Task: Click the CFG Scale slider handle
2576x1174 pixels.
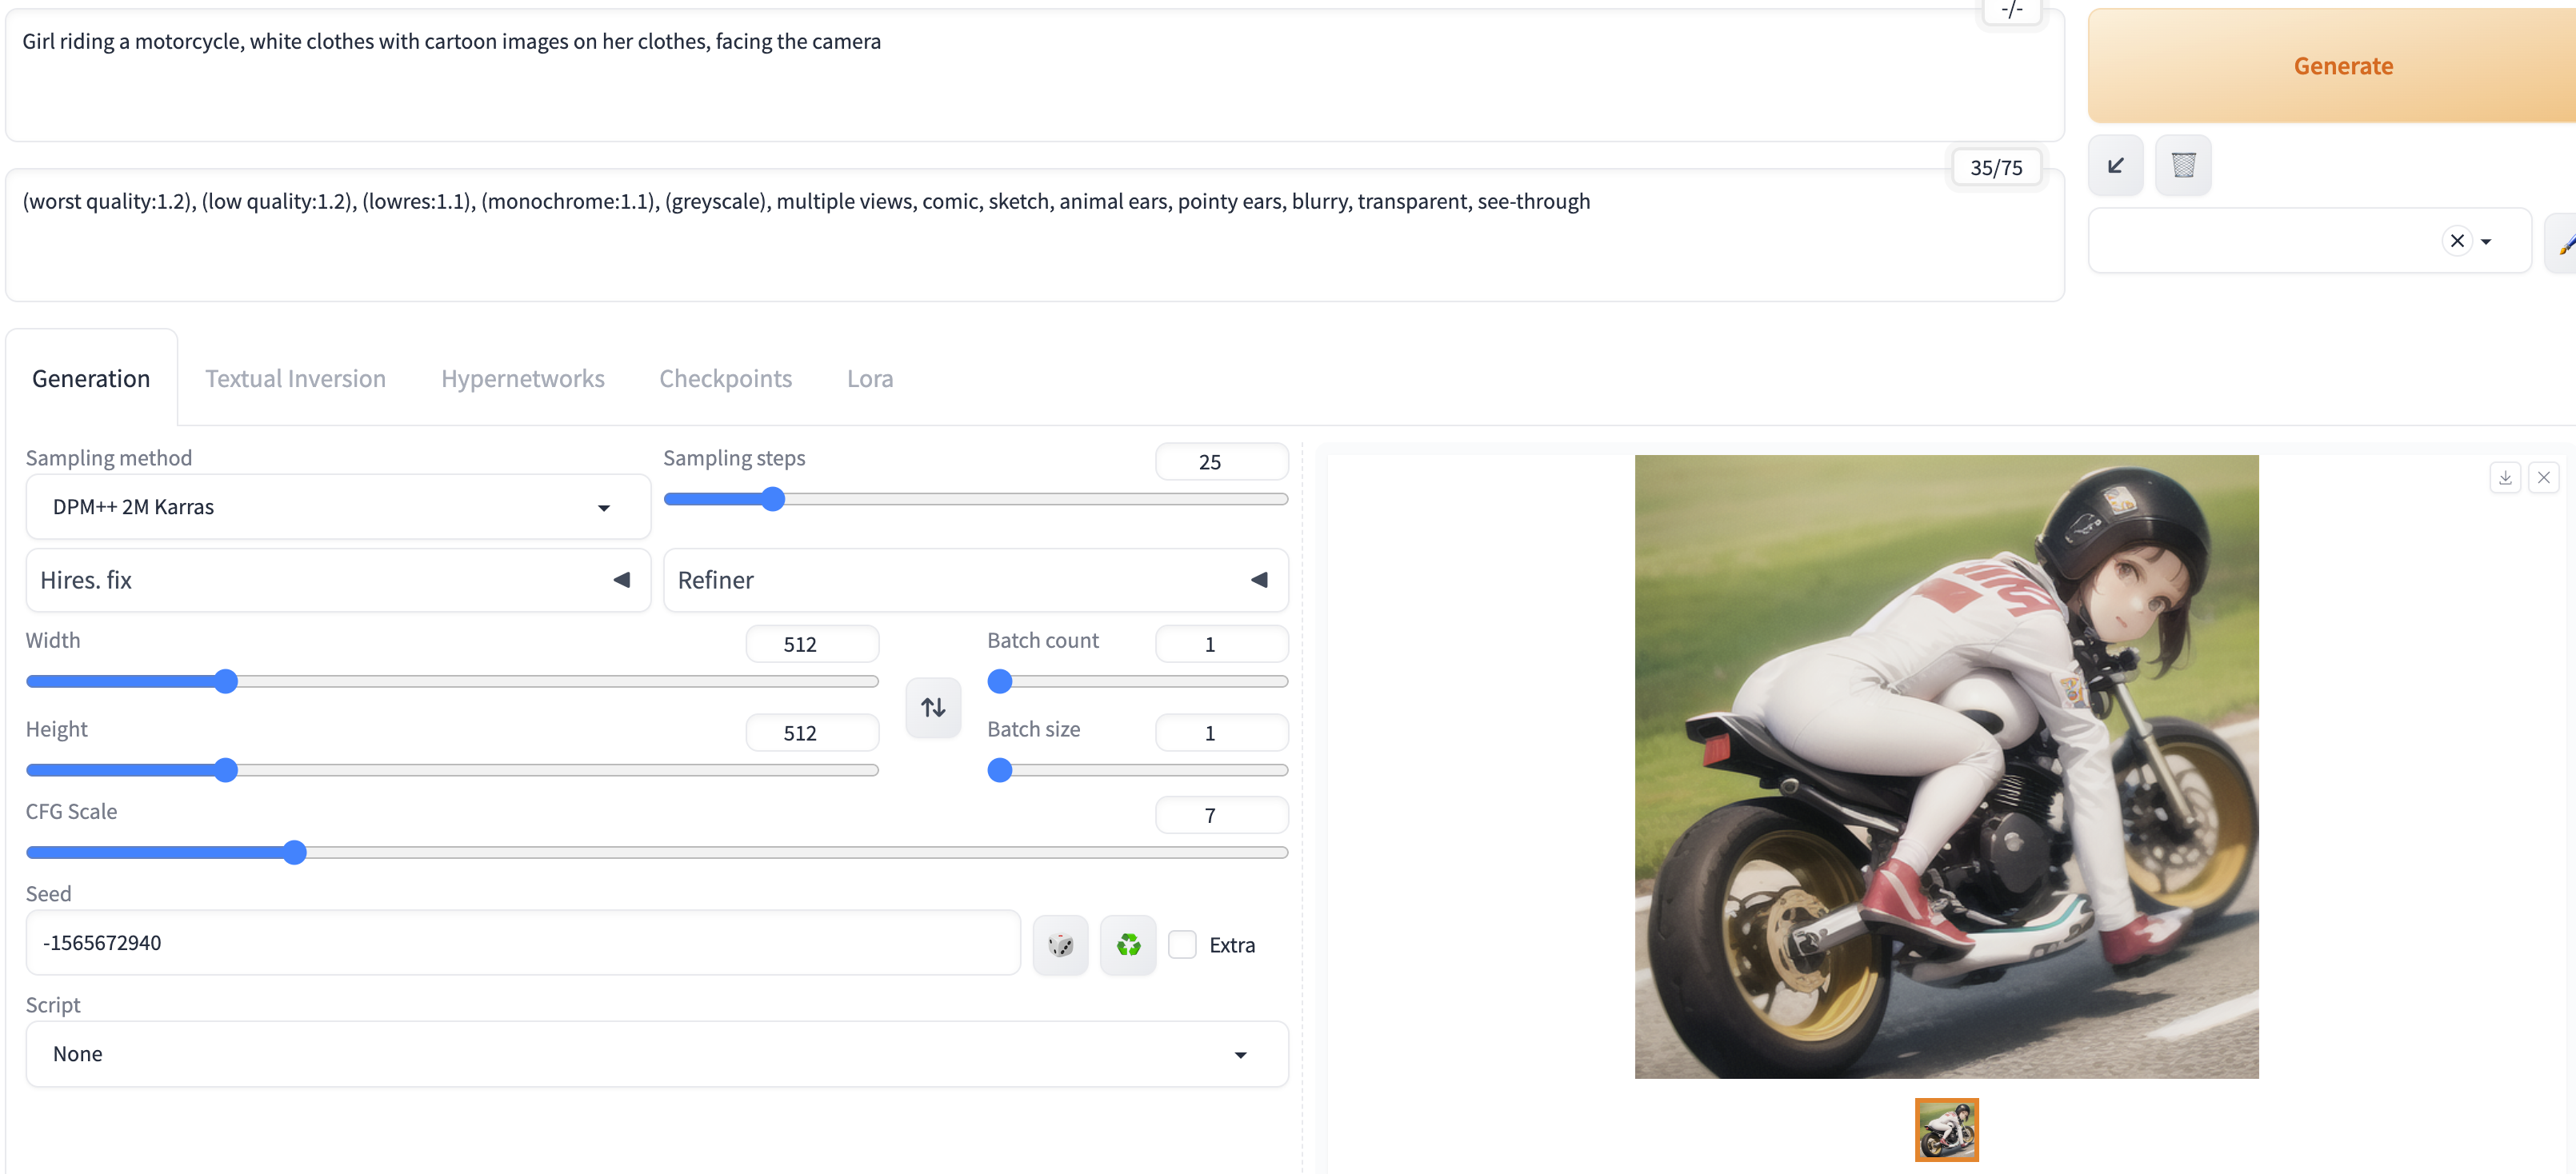Action: tap(294, 852)
